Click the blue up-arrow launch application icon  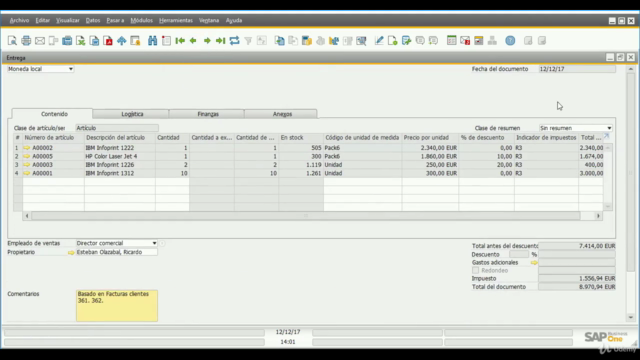[122, 40]
